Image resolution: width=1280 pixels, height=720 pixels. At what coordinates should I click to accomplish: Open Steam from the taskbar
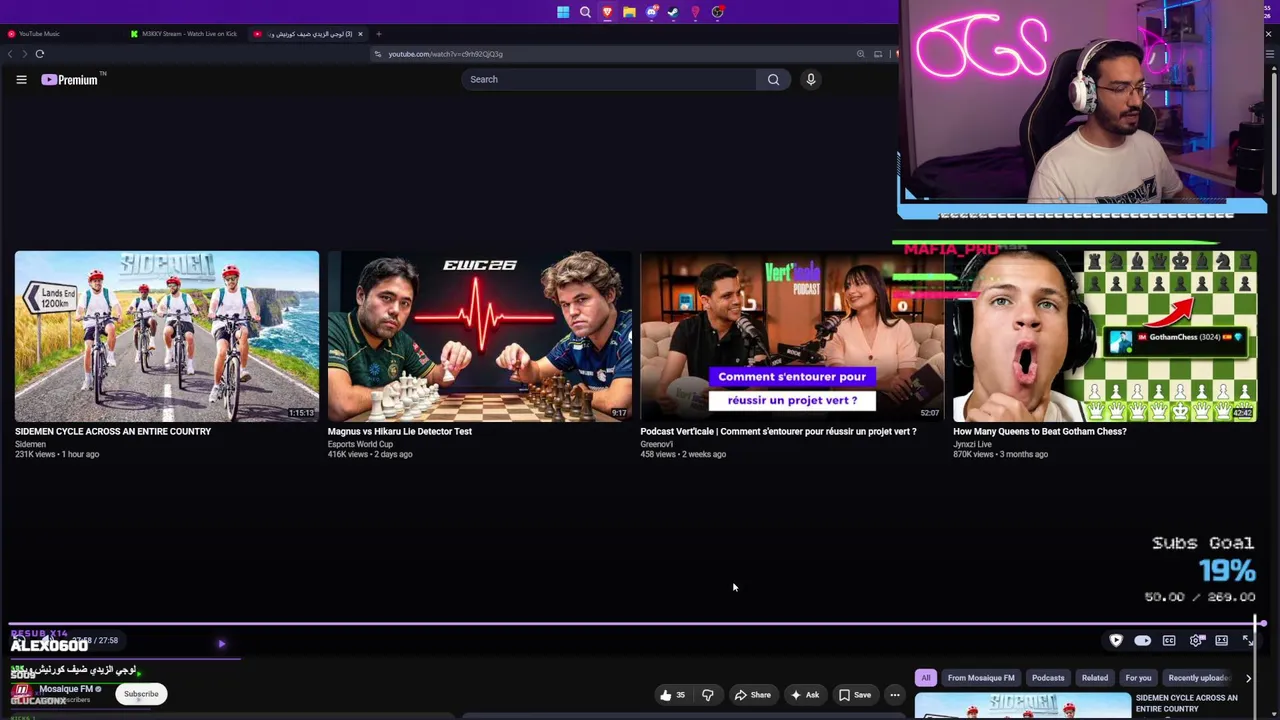673,12
